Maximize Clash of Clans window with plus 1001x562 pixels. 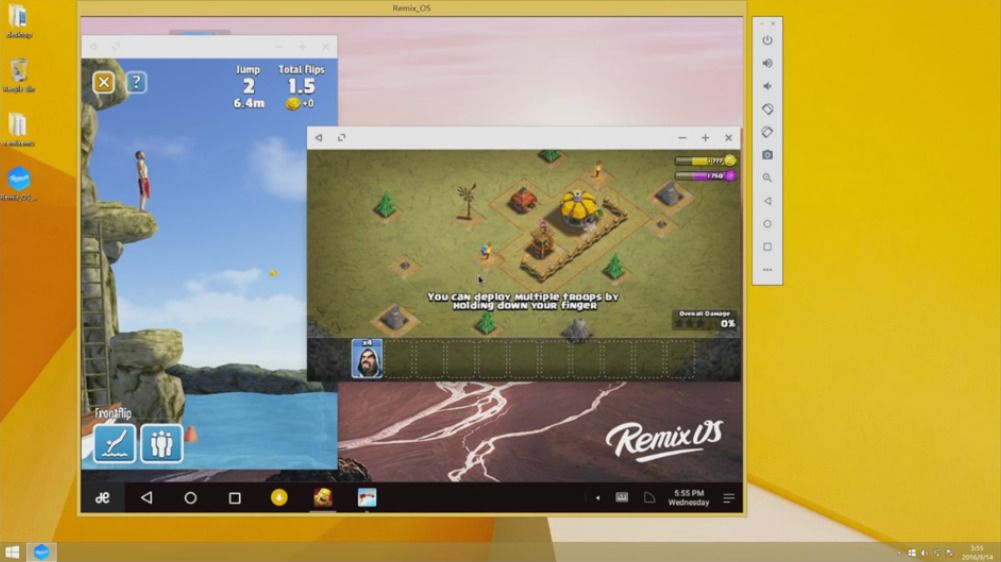coord(705,137)
